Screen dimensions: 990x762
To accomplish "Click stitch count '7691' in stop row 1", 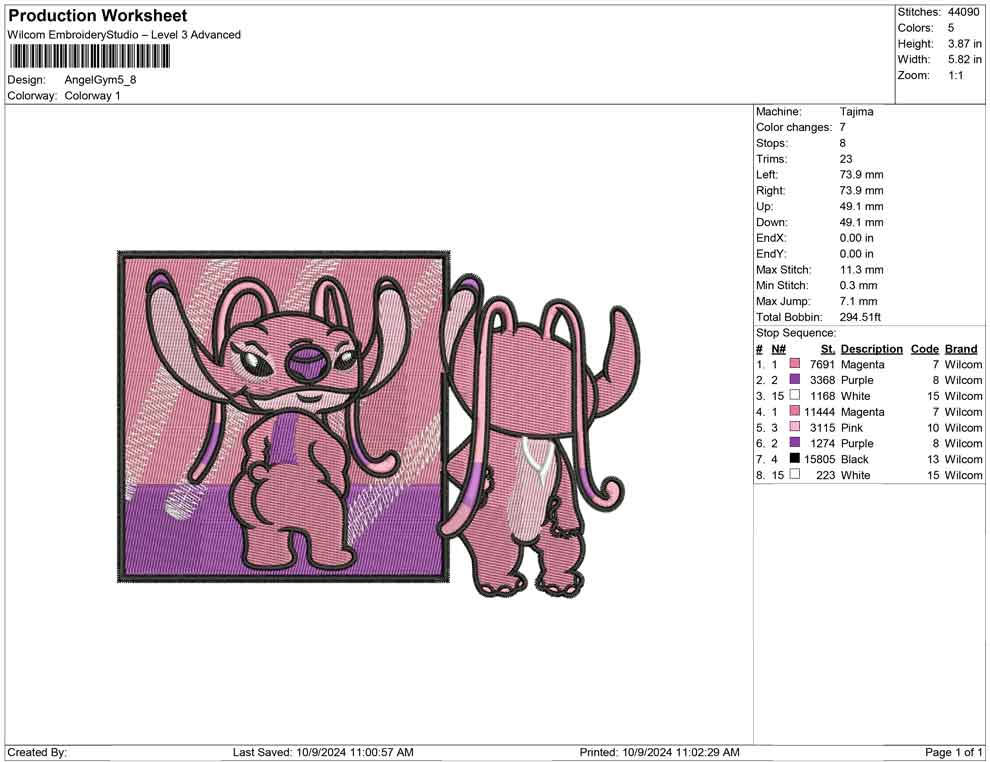I will 822,364.
